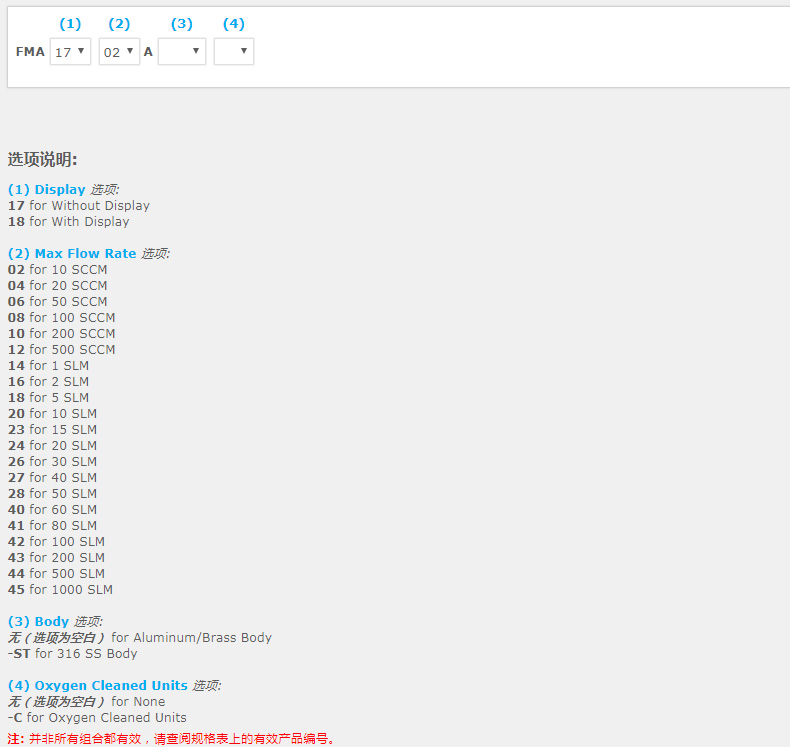Click the FMA prefix label

(x=30, y=52)
